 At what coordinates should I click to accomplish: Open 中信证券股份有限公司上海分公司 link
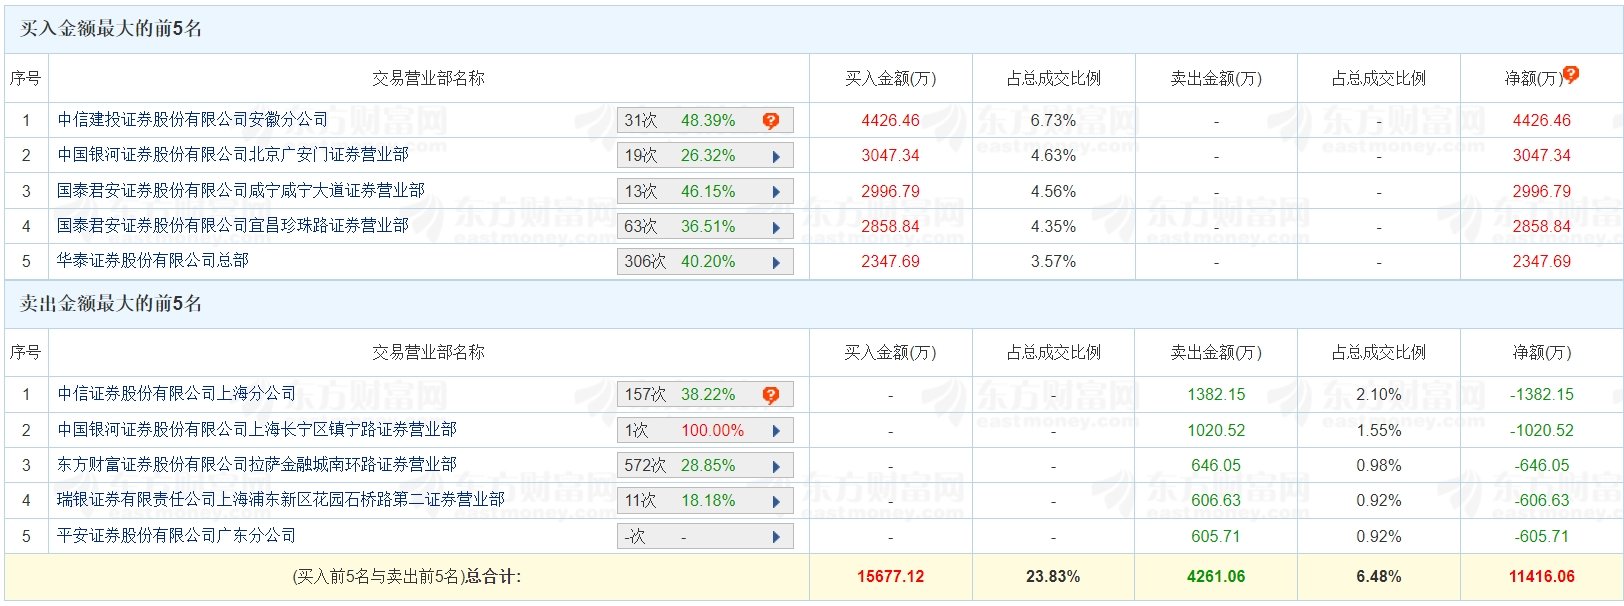point(176,394)
